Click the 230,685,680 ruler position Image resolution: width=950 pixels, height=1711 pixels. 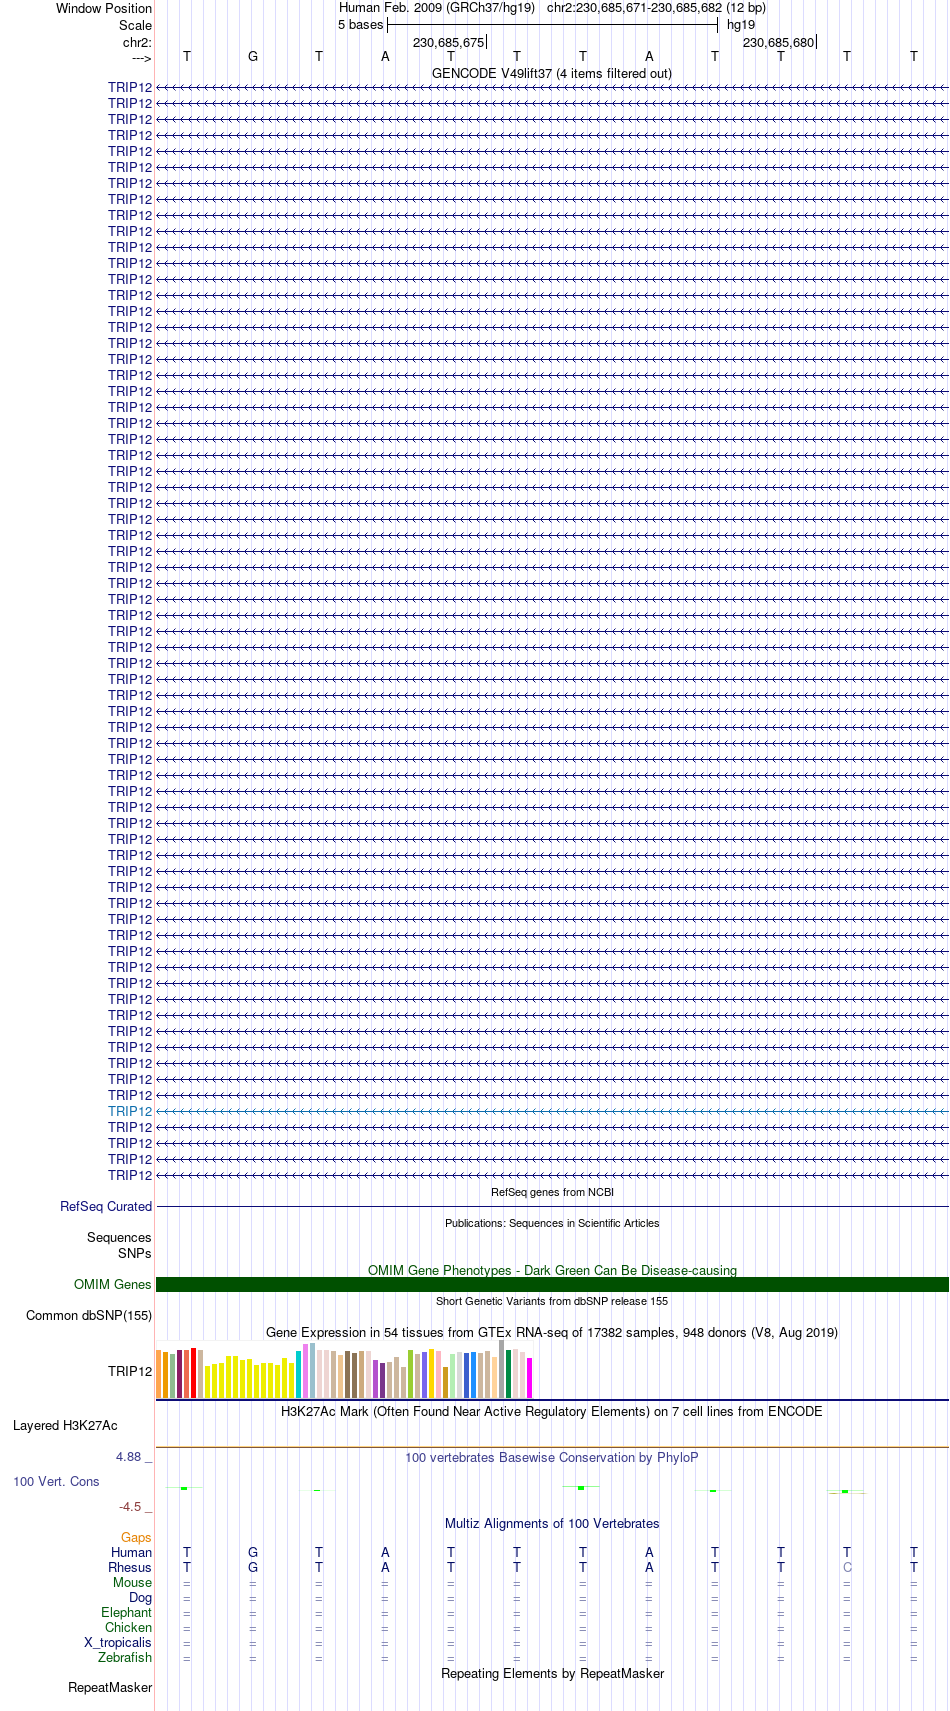tap(778, 42)
